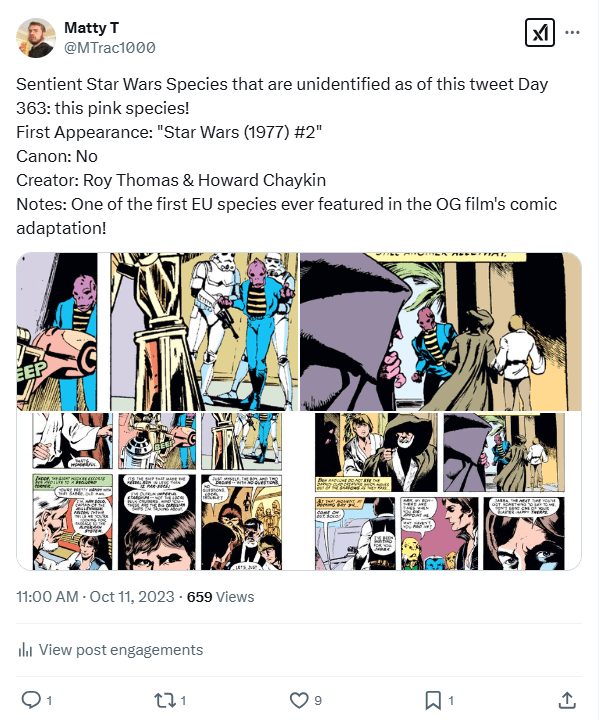Bookmark this tweet
Viewport: 600px width, 720px height.
(x=432, y=699)
